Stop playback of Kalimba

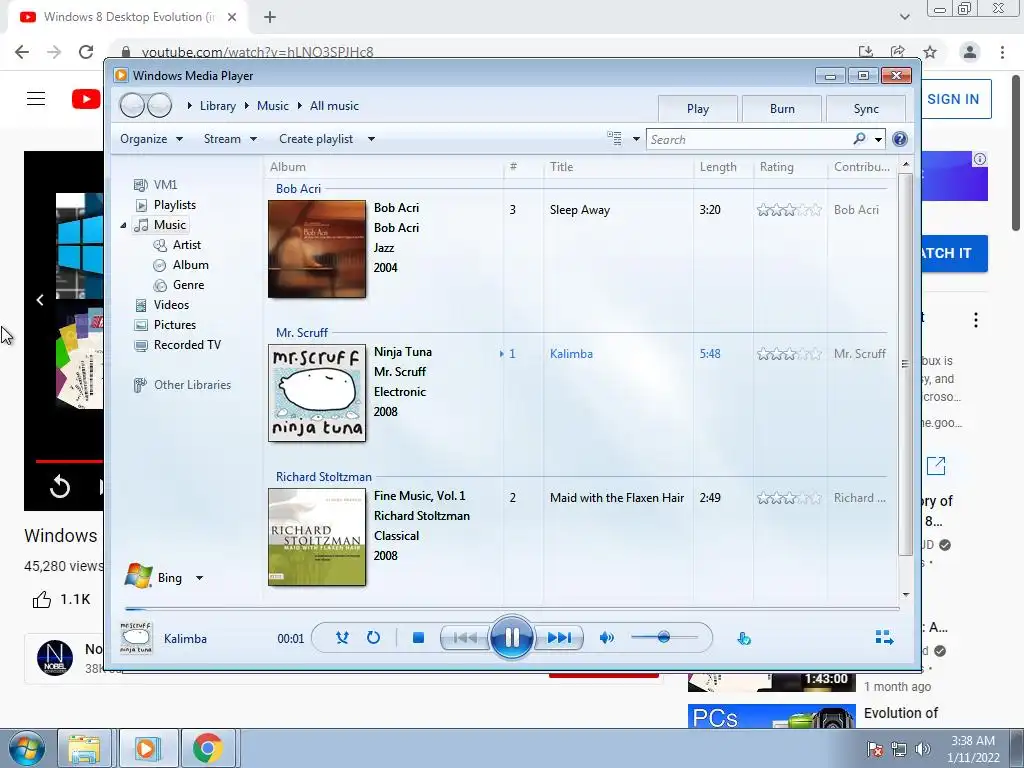[x=419, y=637]
